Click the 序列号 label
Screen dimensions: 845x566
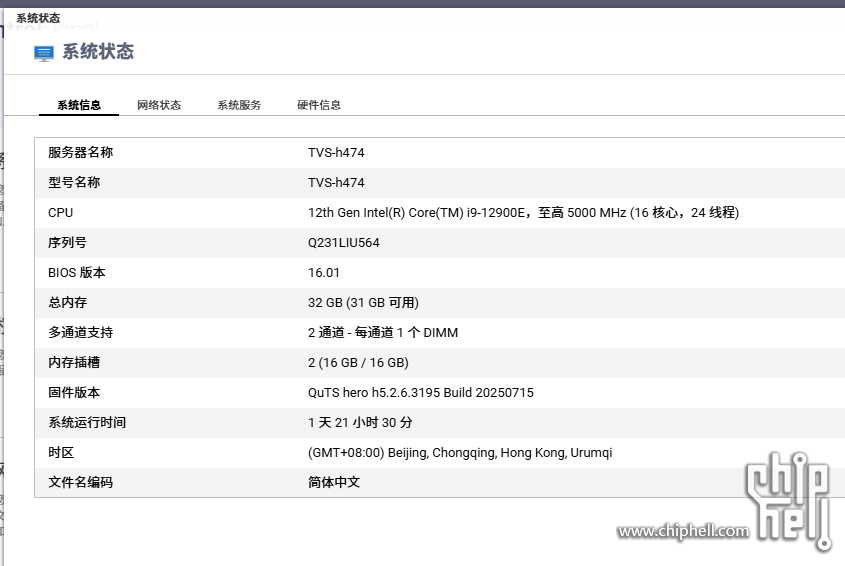click(x=67, y=243)
